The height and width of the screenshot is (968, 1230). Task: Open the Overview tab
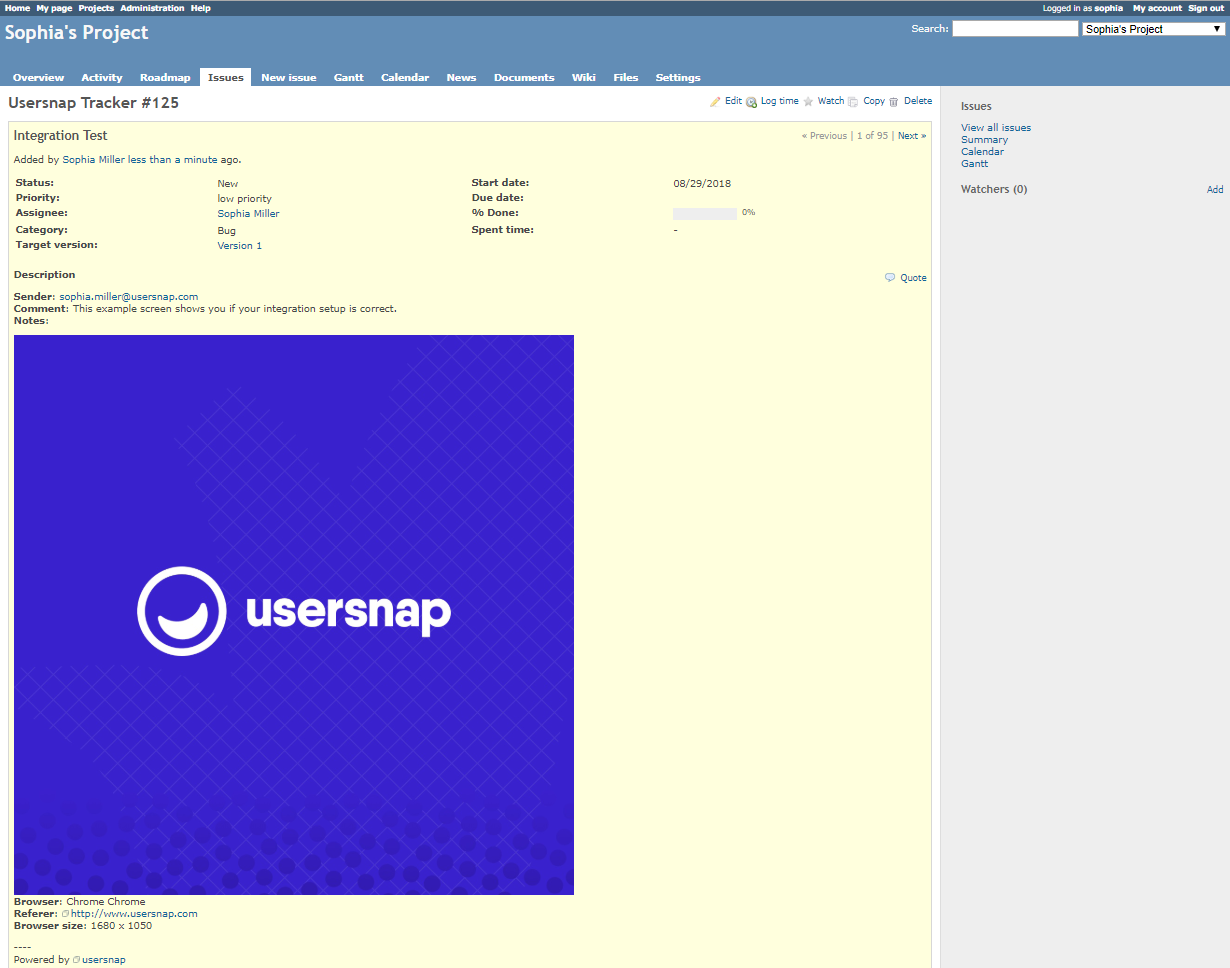38,78
